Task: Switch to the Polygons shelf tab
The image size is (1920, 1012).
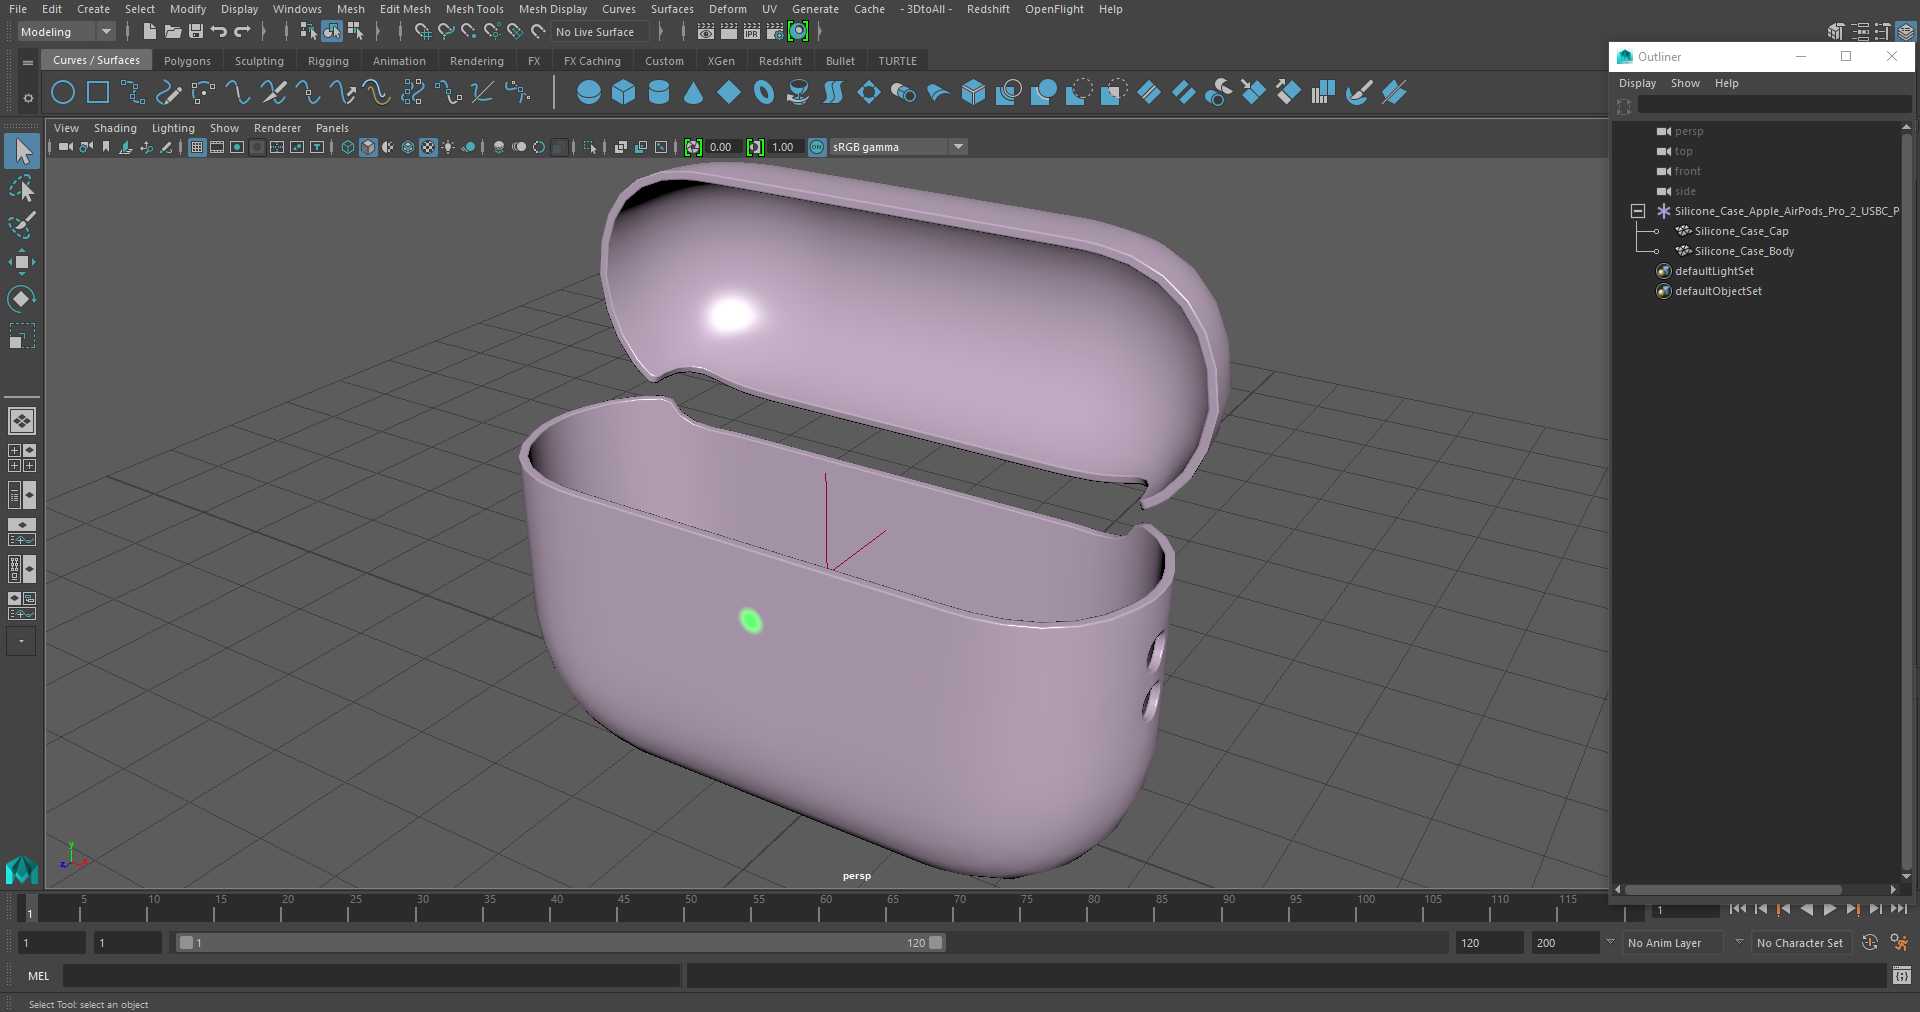Action: [187, 61]
